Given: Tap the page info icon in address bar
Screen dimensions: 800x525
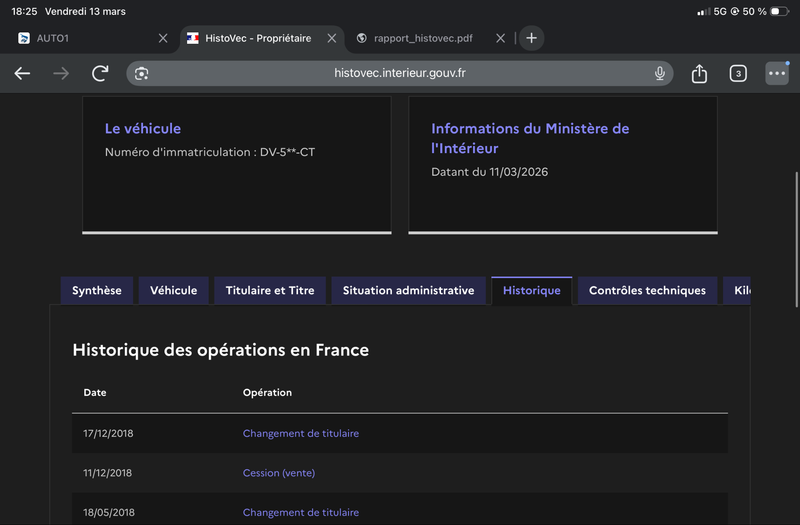Looking at the screenshot, I should (x=142, y=73).
